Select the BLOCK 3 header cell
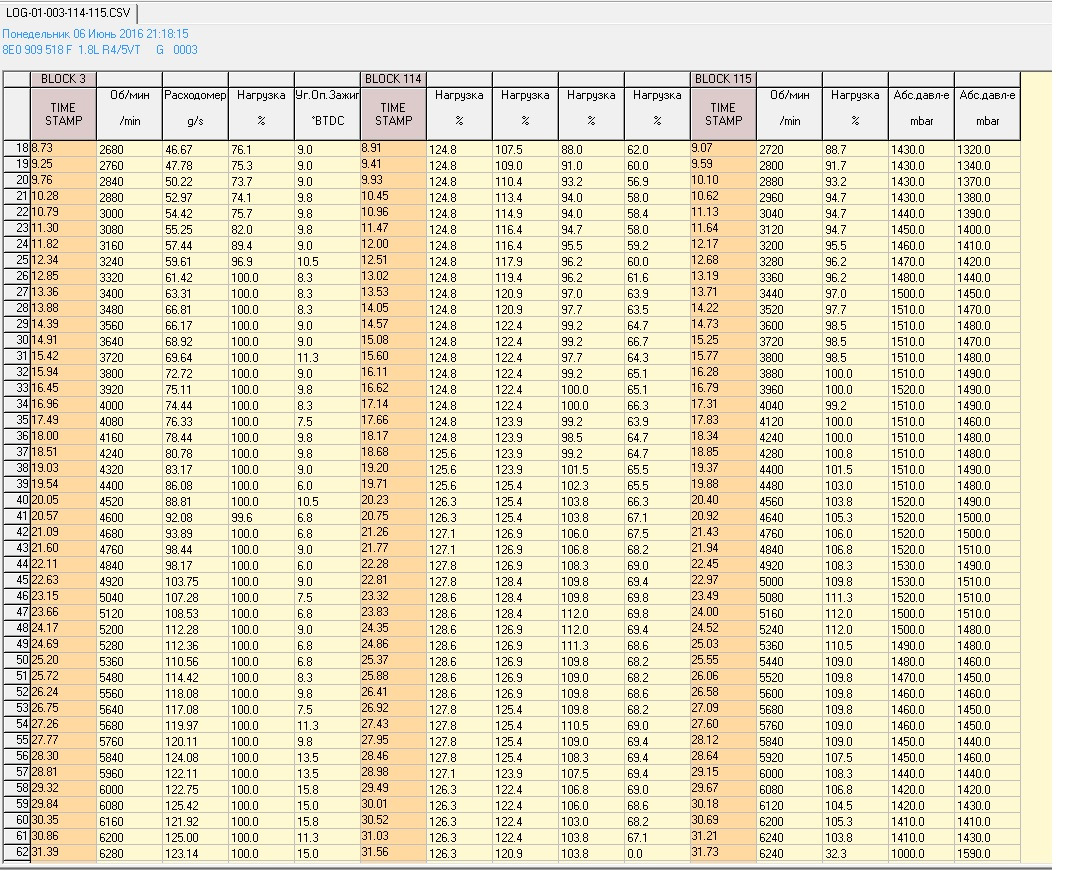Image resolution: width=1066 pixels, height=871 pixels. tap(63, 79)
